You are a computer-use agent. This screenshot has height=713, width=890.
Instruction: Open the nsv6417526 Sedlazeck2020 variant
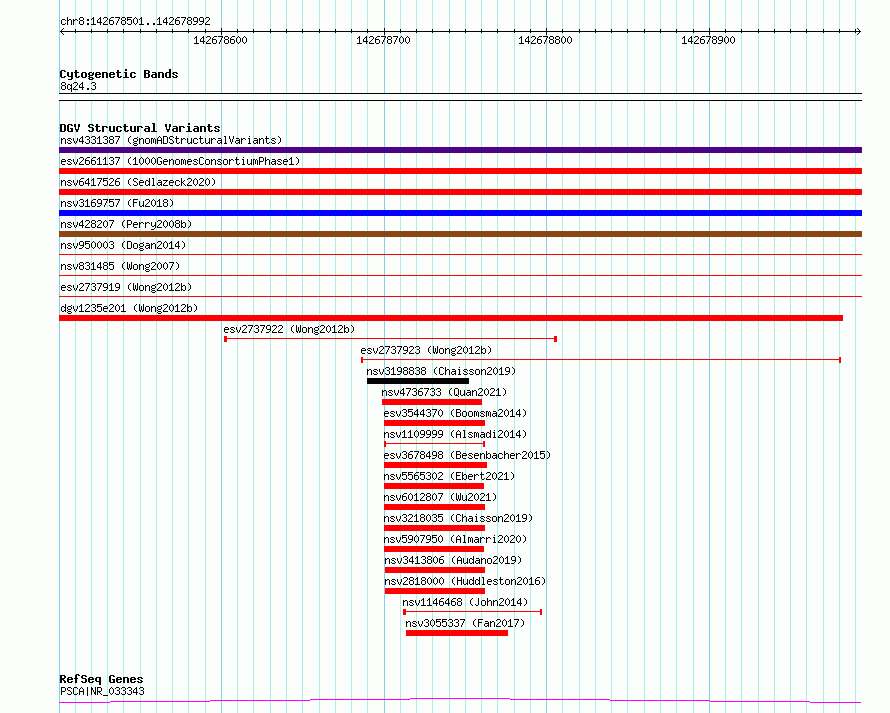pos(460,192)
